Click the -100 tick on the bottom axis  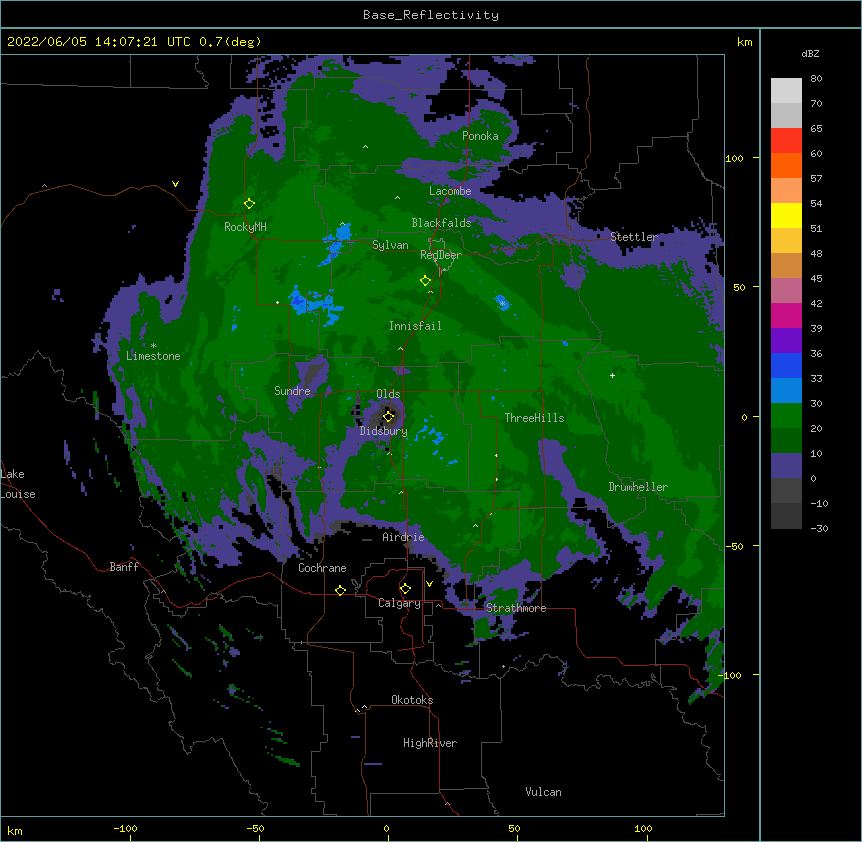click(x=125, y=828)
